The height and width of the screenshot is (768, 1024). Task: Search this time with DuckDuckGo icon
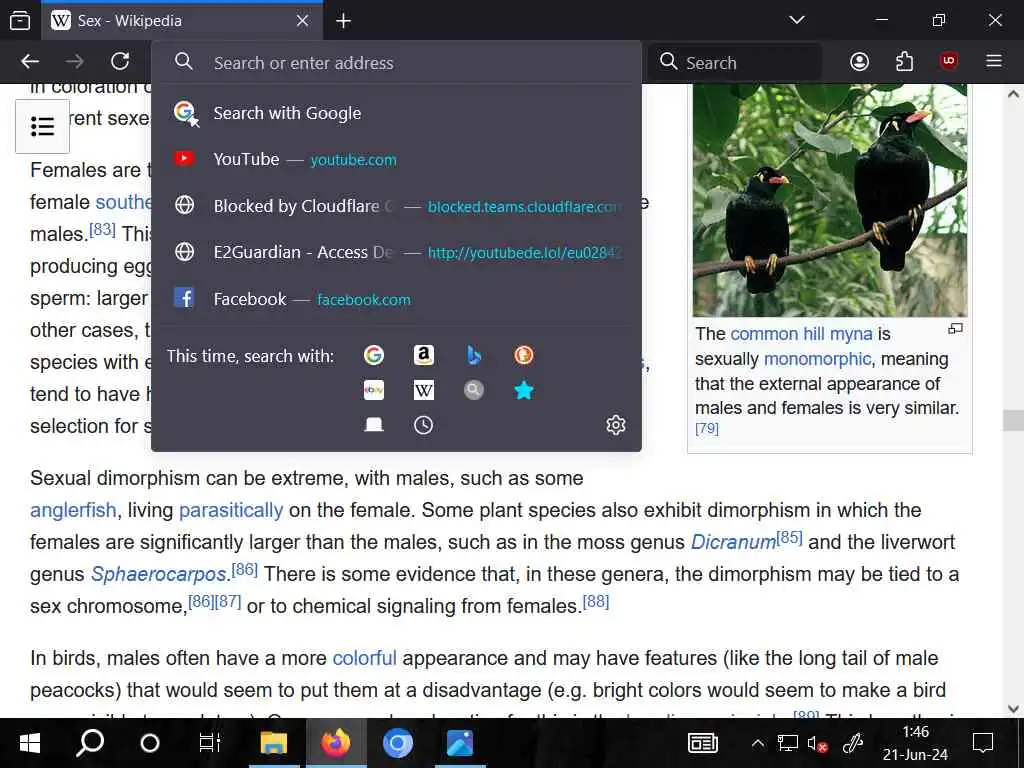tap(524, 355)
